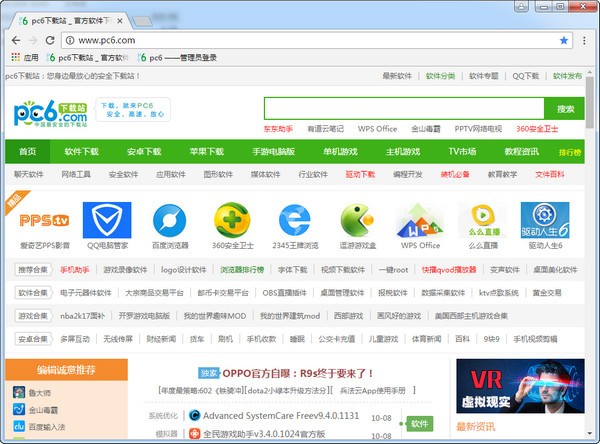600x444 pixels.
Task: Click the 手机助手 recommended link
Action: point(75,270)
